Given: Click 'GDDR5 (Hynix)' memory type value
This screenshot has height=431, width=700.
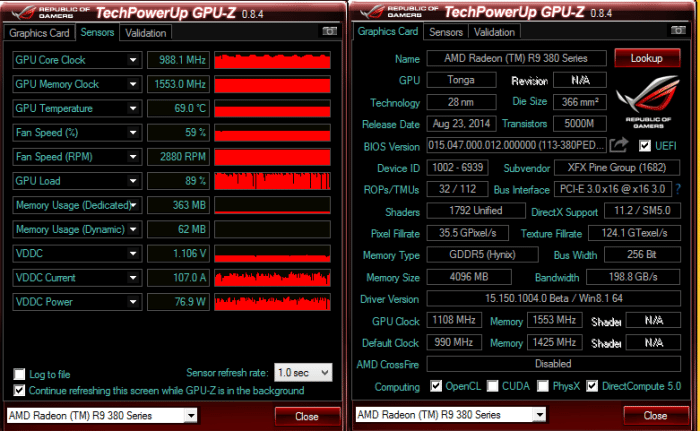Looking at the screenshot, I should point(483,254).
